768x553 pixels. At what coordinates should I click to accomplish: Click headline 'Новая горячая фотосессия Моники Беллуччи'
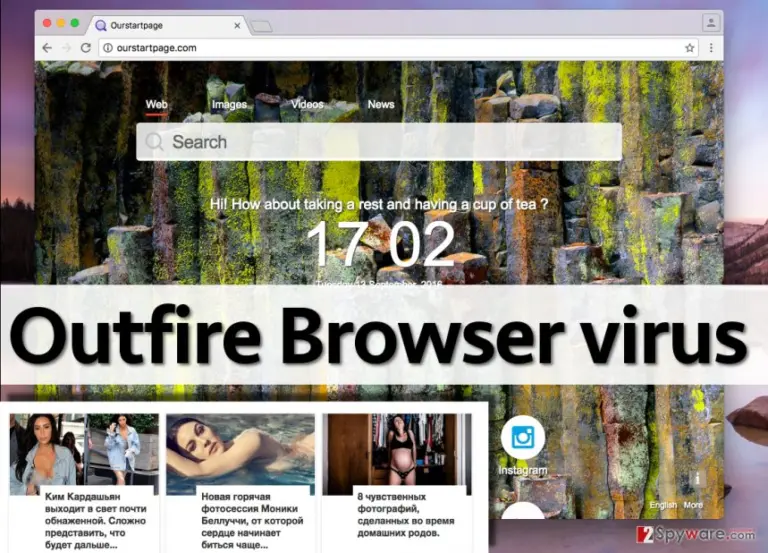click(x=252, y=521)
